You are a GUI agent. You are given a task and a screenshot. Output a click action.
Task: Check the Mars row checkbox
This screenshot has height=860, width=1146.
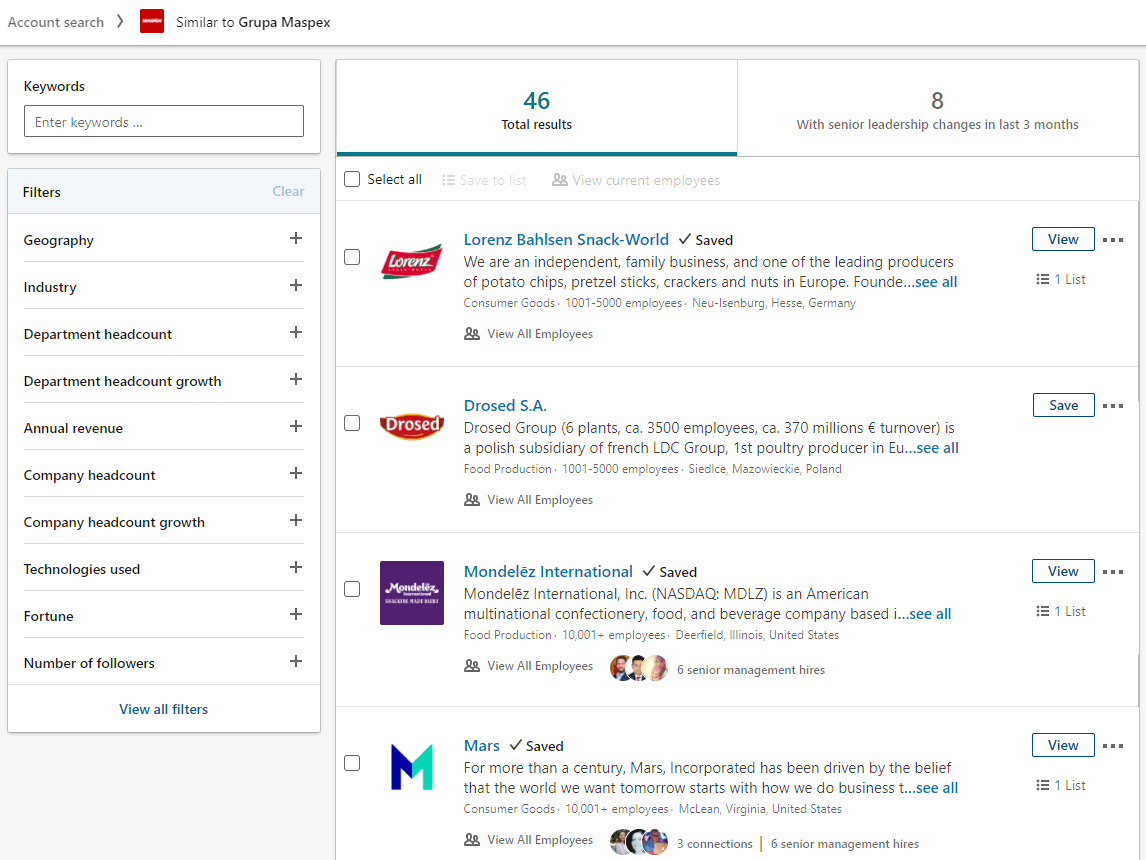[352, 763]
